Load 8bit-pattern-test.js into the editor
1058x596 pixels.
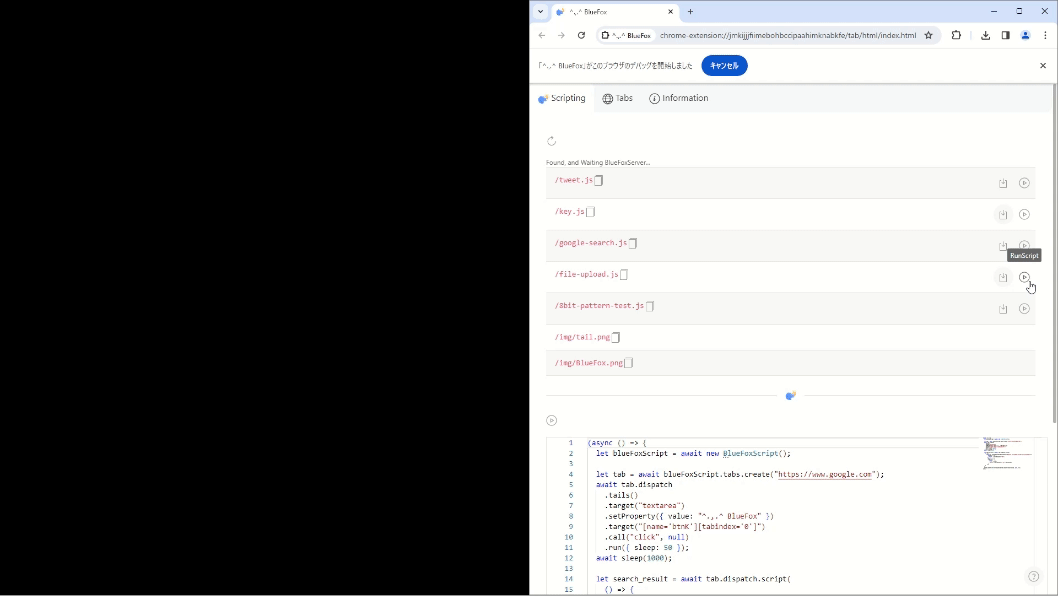coord(1003,309)
